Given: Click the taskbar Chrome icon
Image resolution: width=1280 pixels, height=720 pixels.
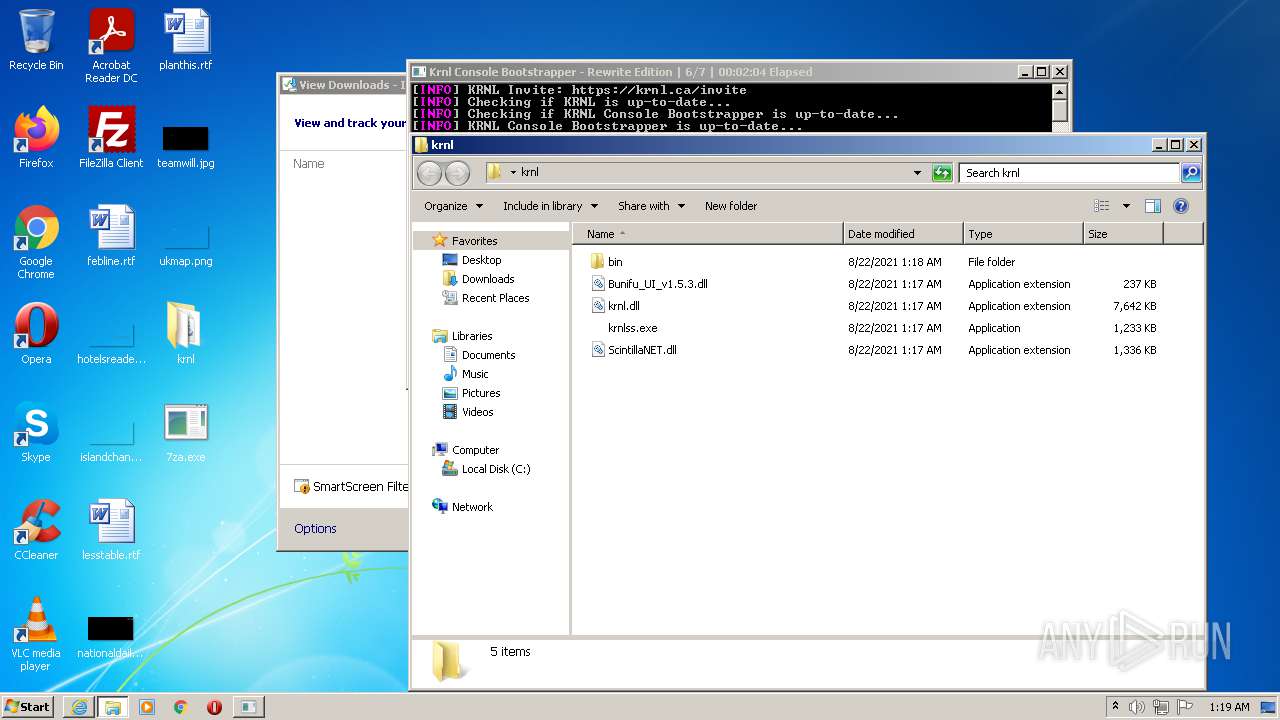Looking at the screenshot, I should [181, 707].
